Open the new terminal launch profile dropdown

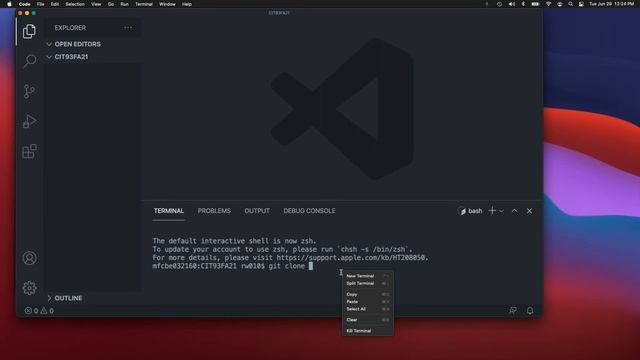pos(502,211)
